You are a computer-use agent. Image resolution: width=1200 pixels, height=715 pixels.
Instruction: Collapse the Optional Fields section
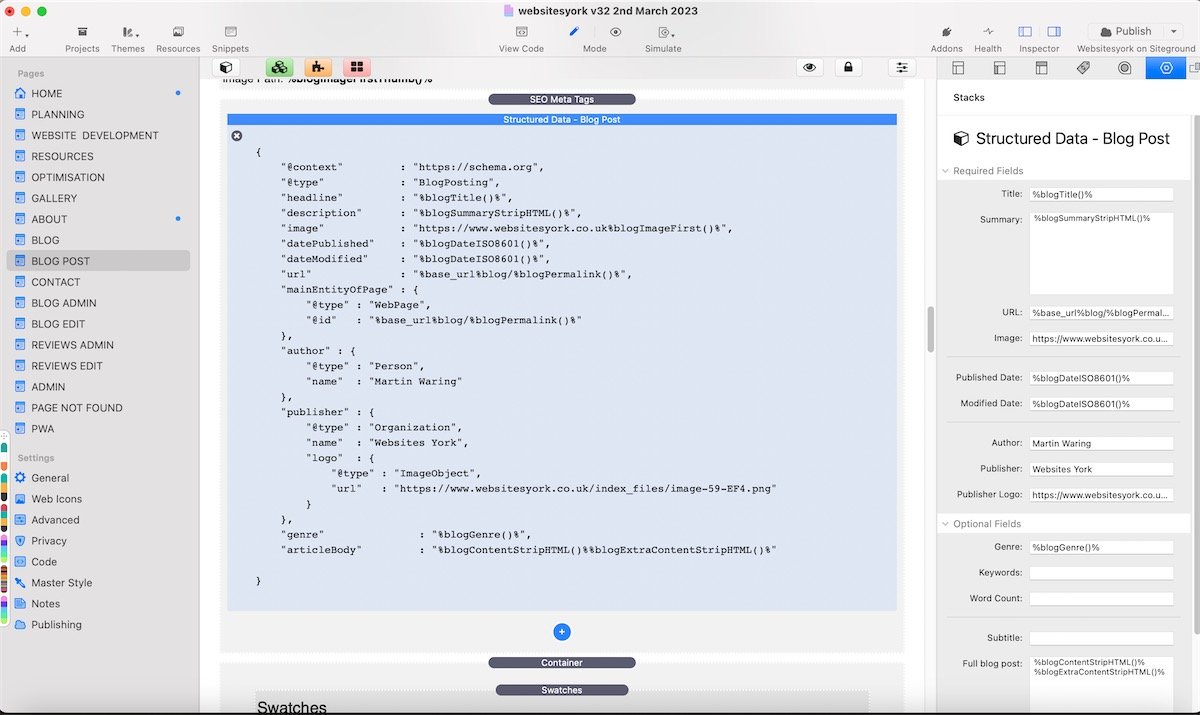click(946, 524)
